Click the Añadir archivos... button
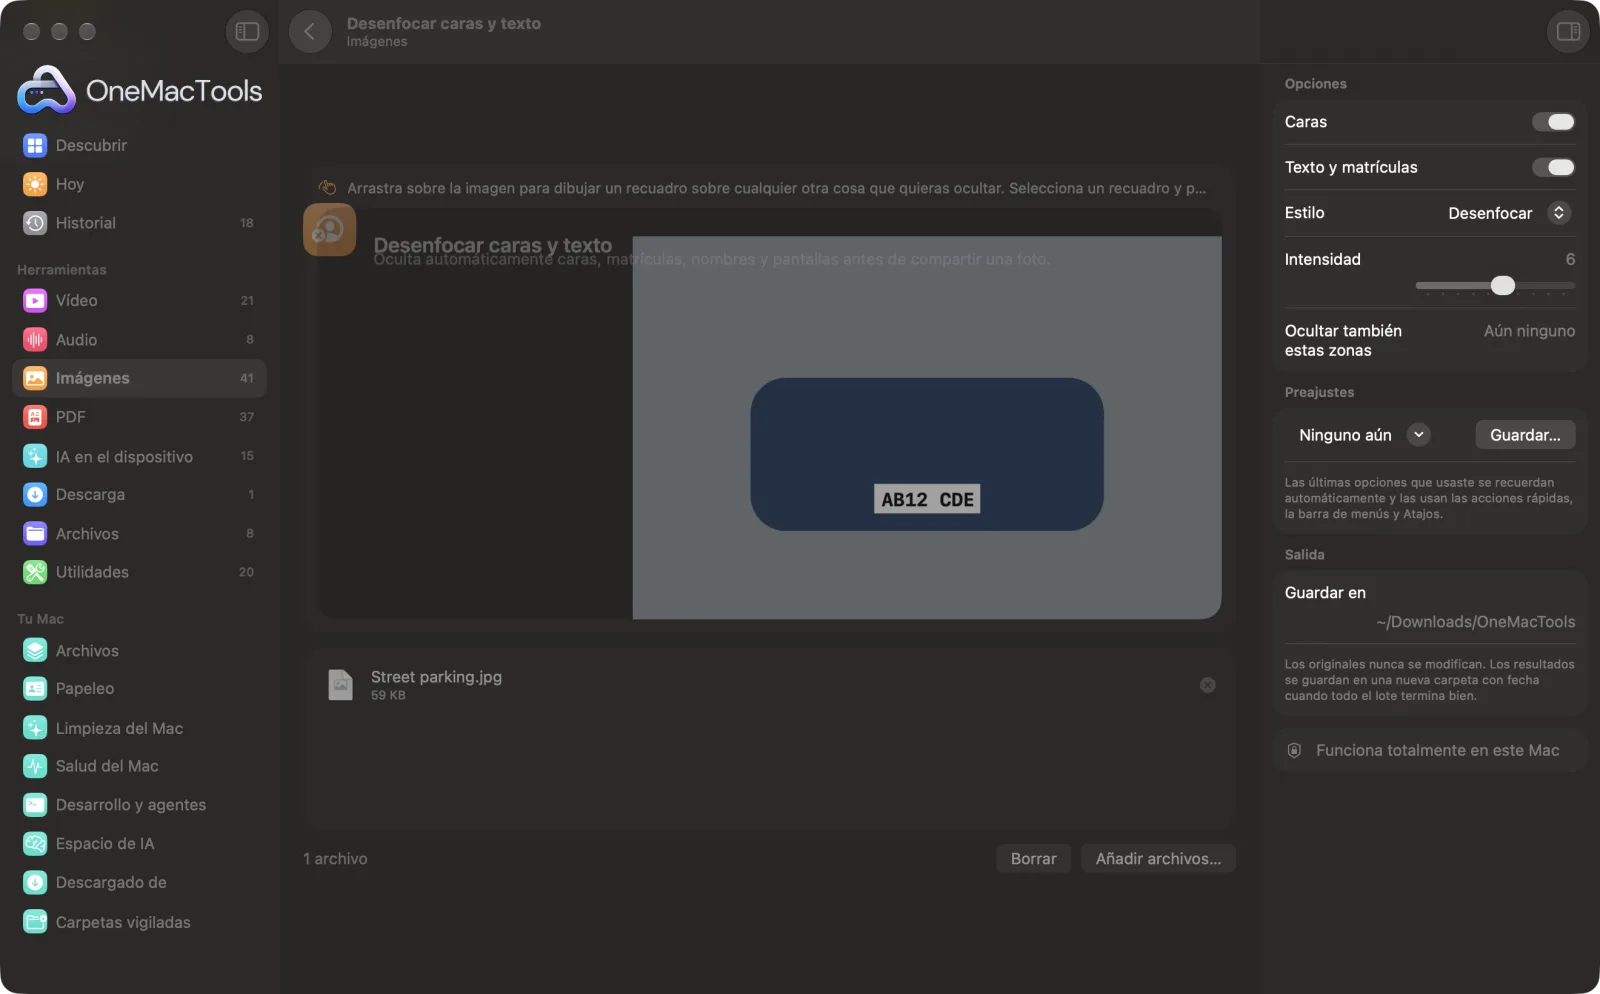The image size is (1600, 994). coord(1158,859)
